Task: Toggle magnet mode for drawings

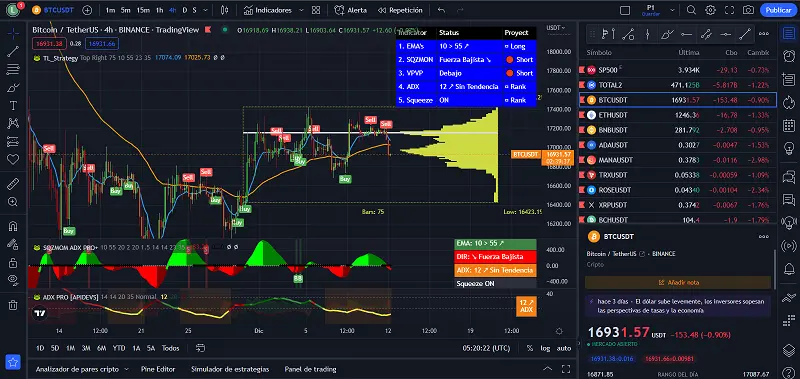Action: (13, 226)
